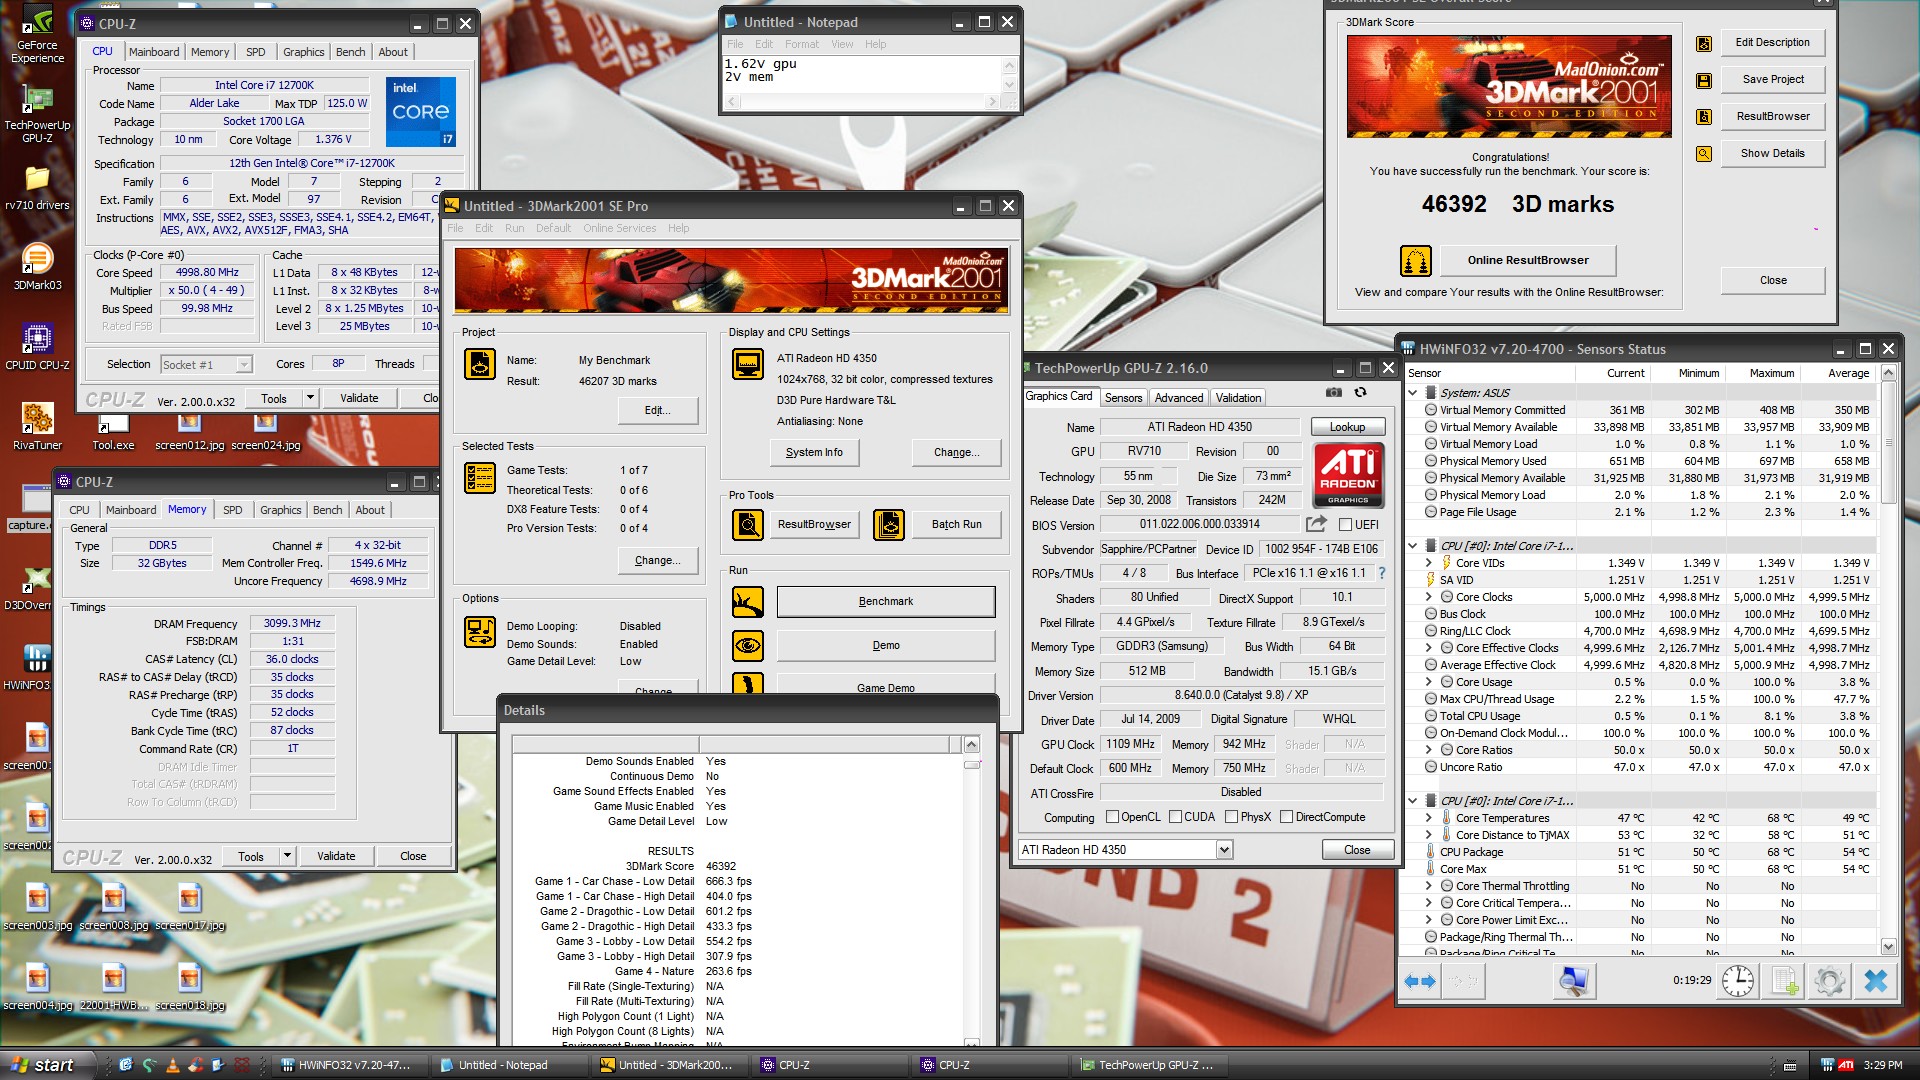Screen dimensions: 1920x1080
Task: Switch to the Advanced tab in GPU-Z
Action: pyautogui.click(x=1179, y=398)
